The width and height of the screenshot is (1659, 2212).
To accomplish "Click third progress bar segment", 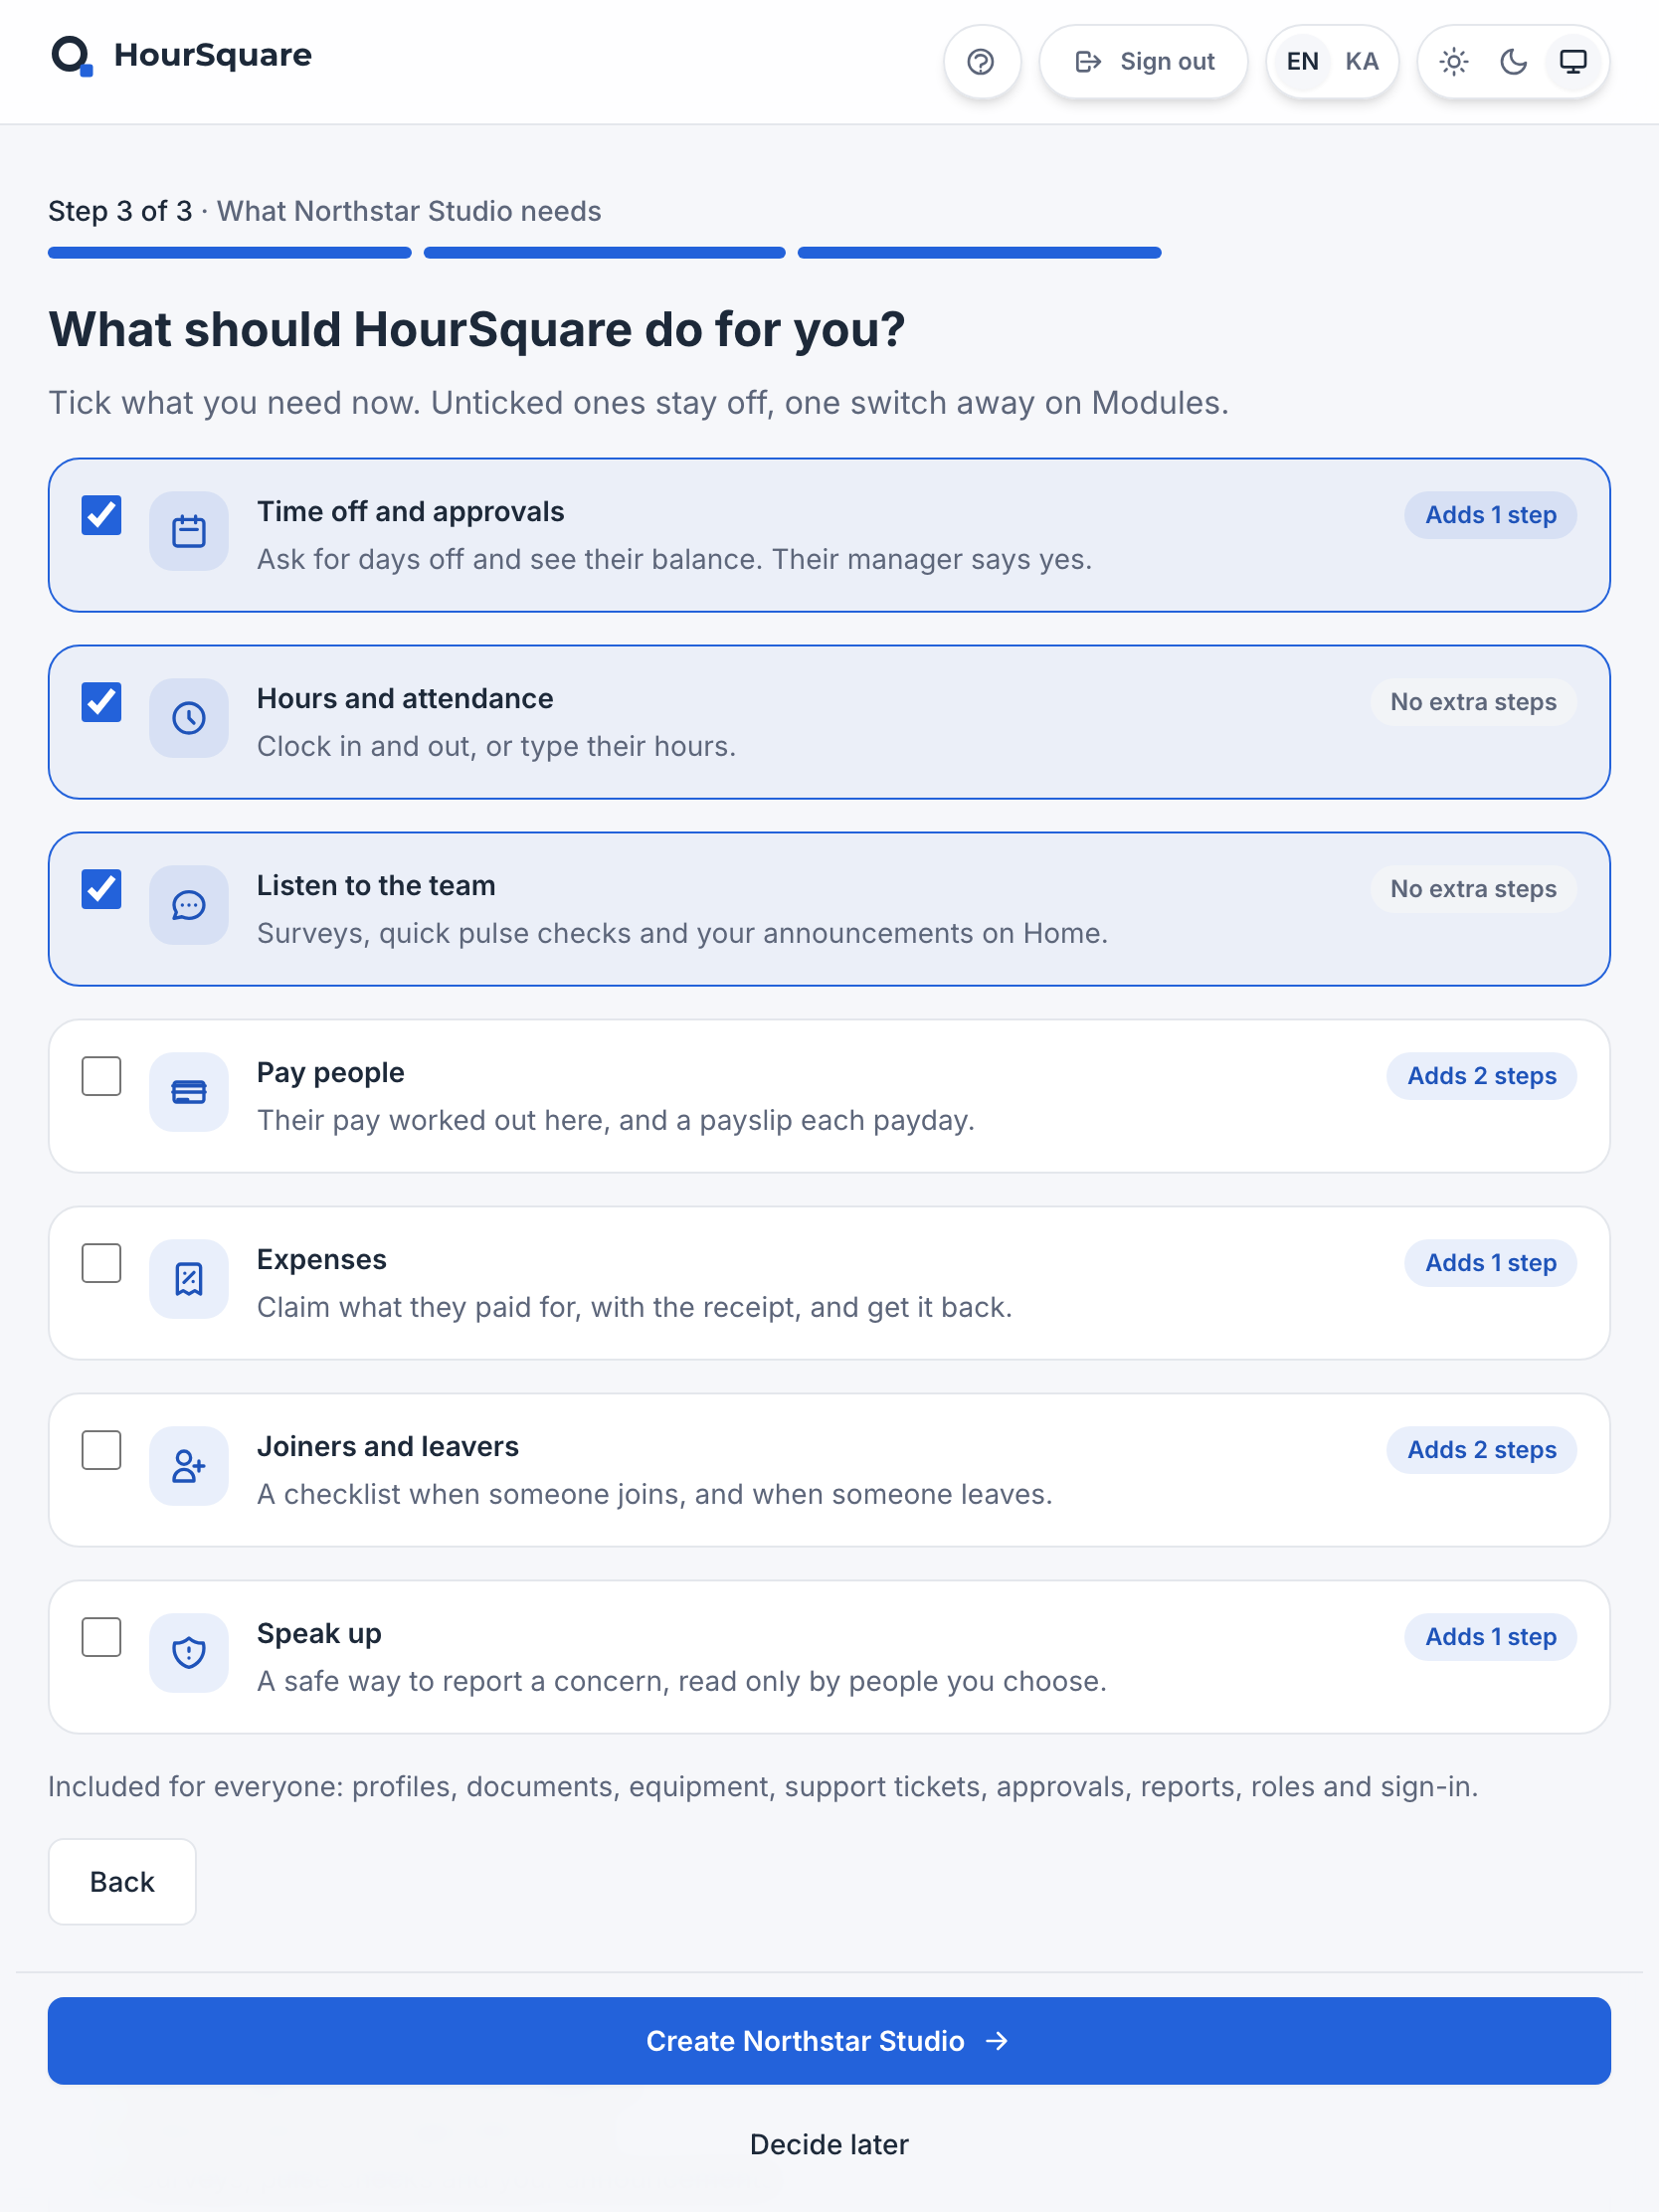I will click(979, 253).
